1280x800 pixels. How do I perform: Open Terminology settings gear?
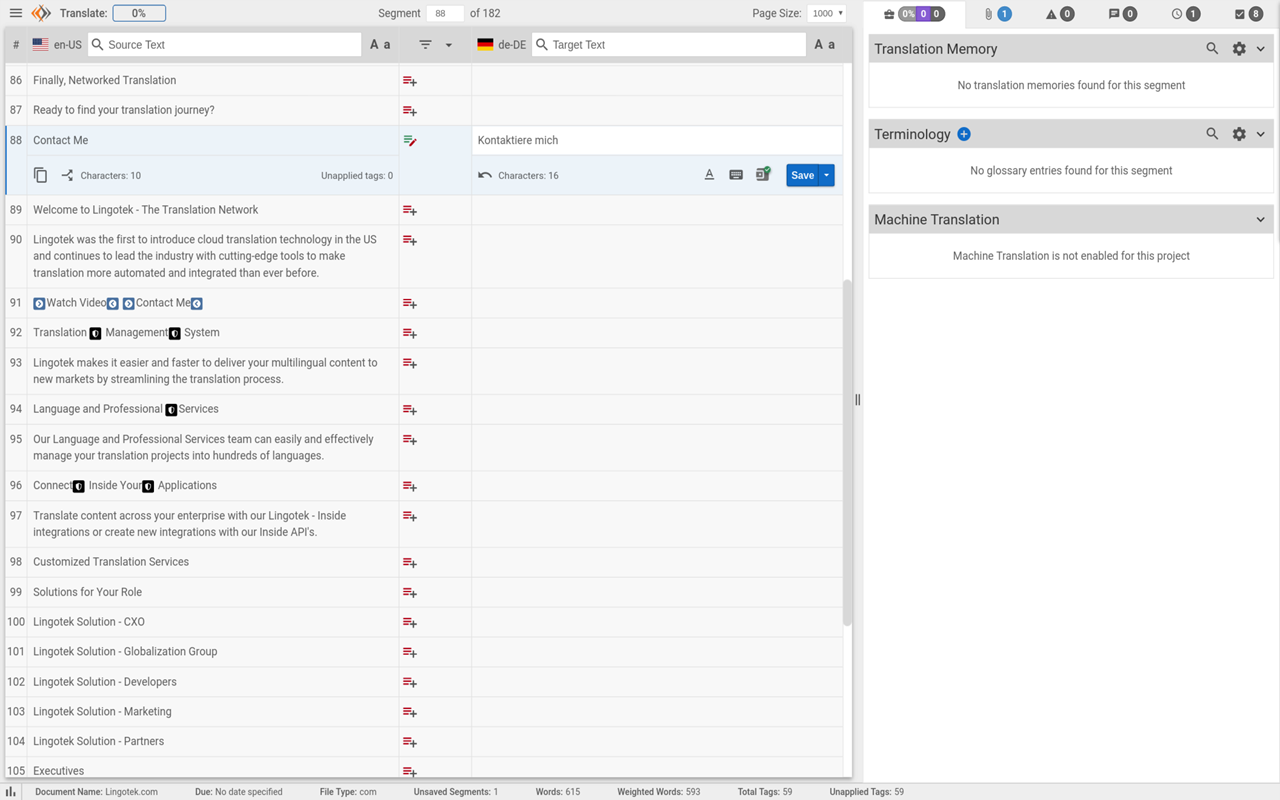click(x=1239, y=134)
